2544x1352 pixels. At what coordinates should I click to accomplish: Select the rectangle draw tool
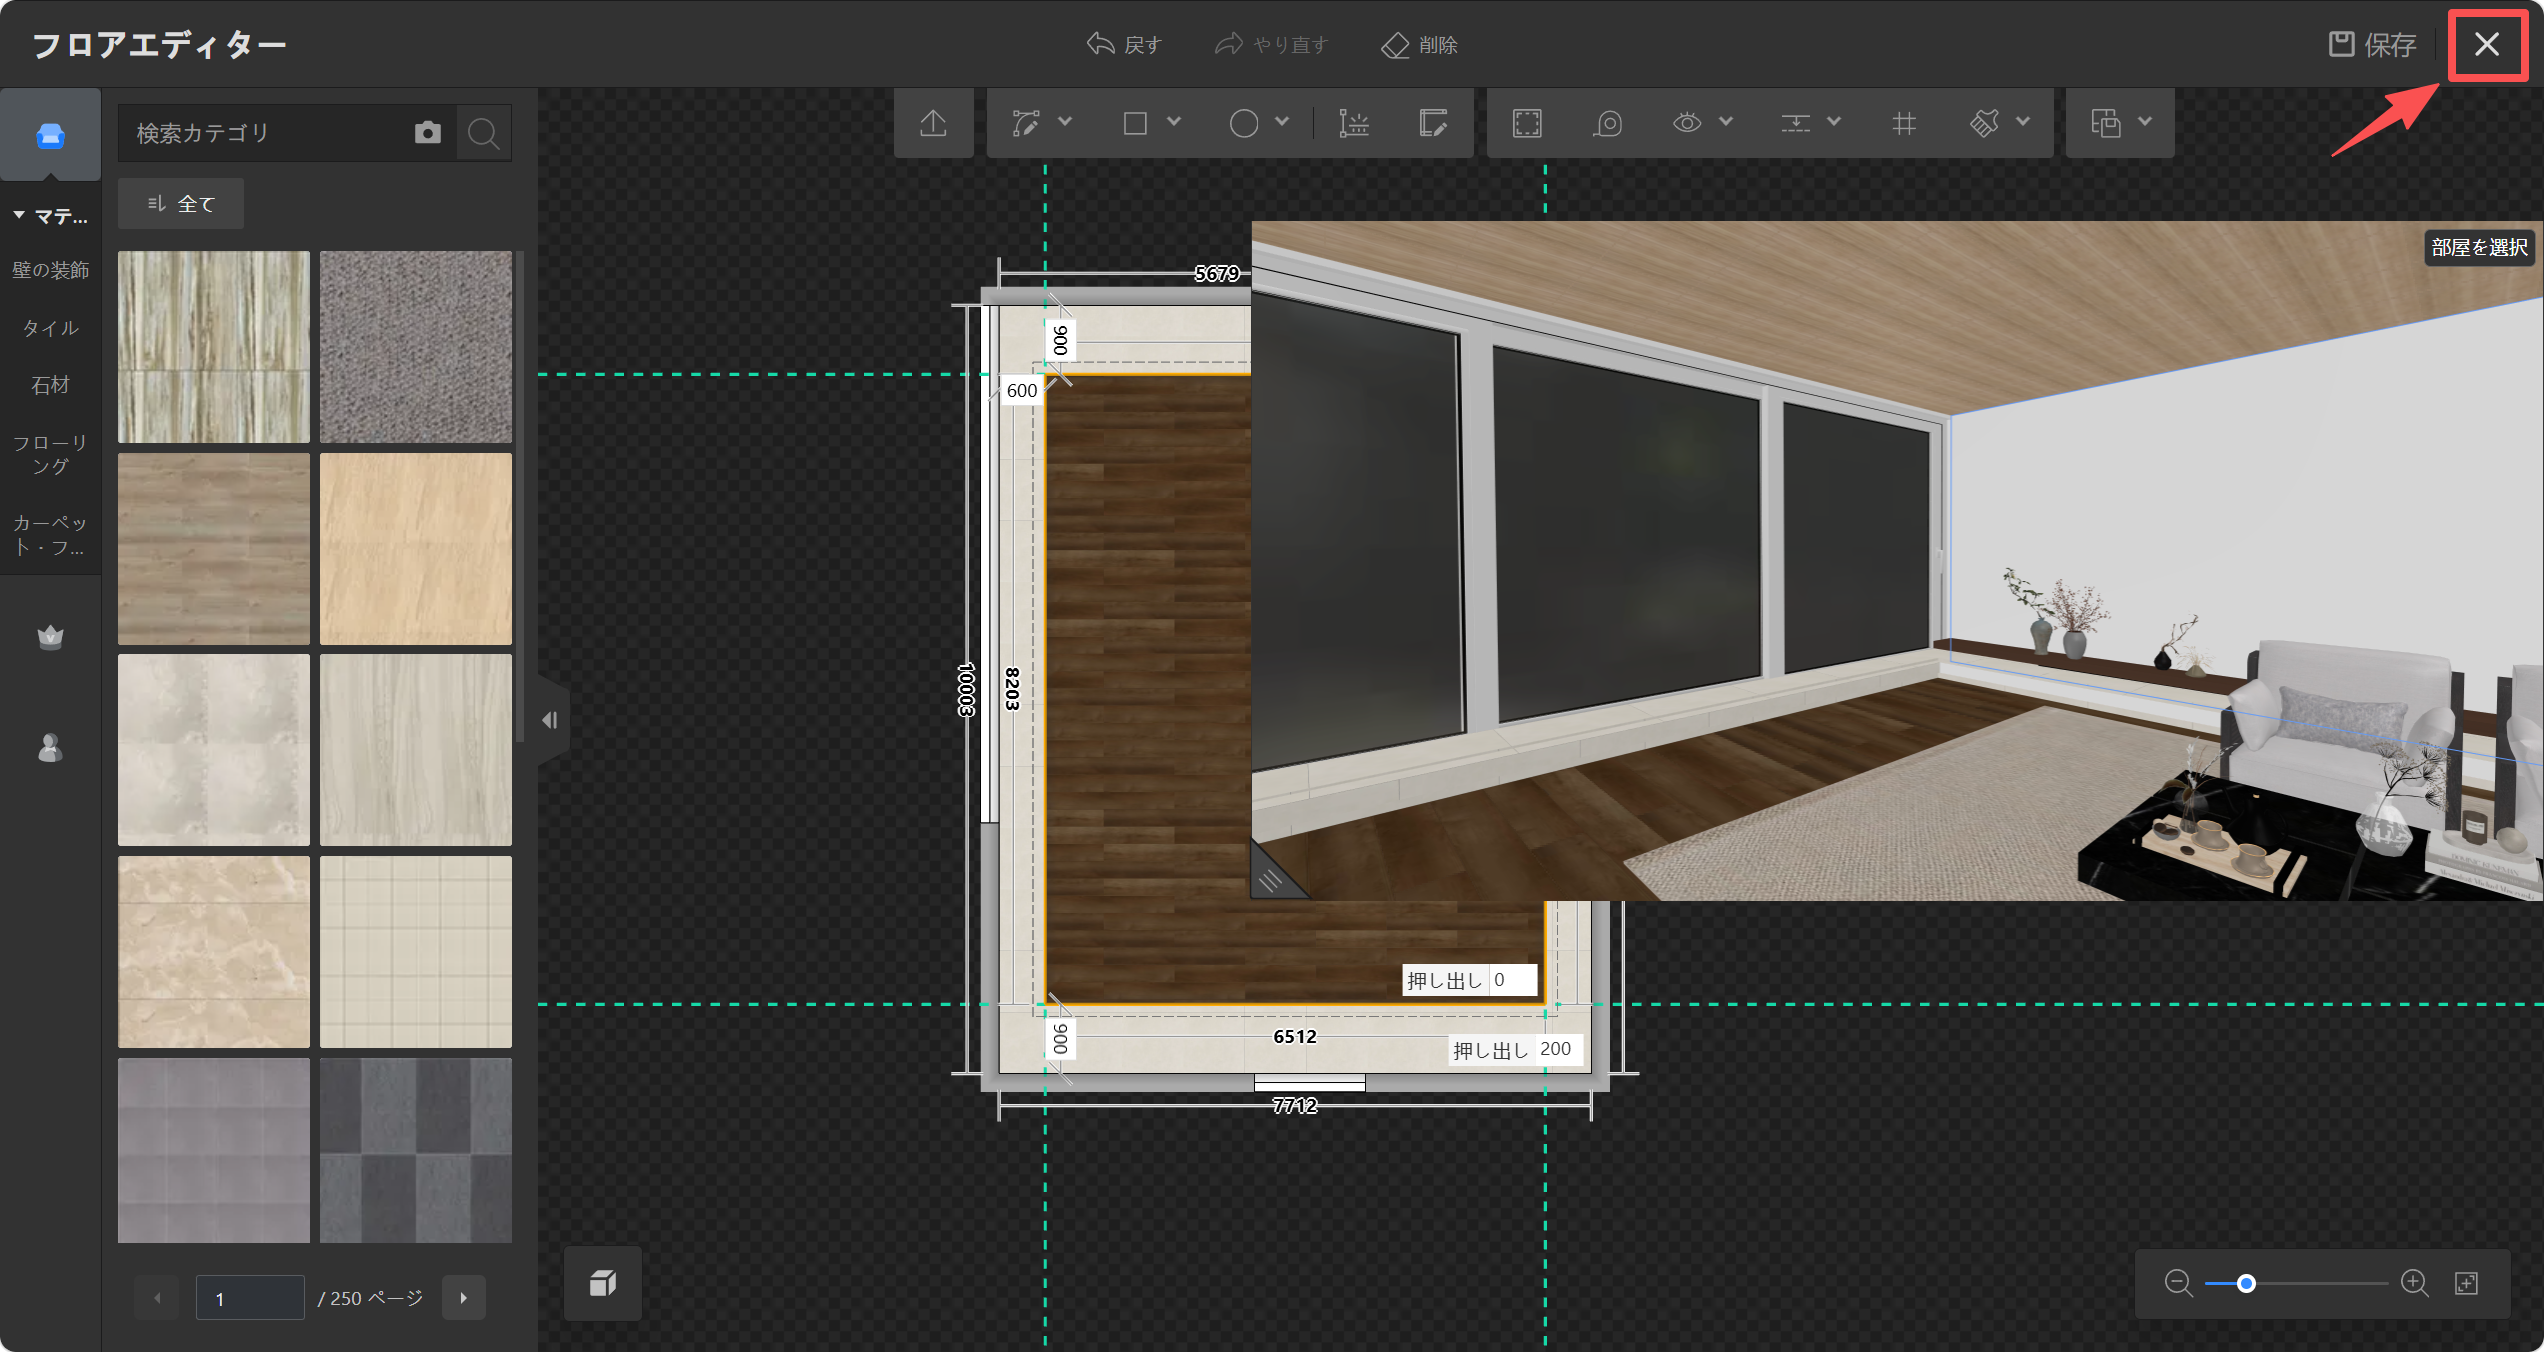click(x=1135, y=123)
